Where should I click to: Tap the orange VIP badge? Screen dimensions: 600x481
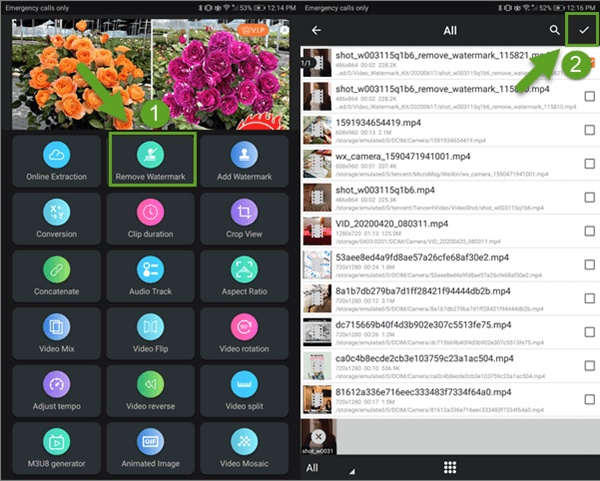click(253, 30)
